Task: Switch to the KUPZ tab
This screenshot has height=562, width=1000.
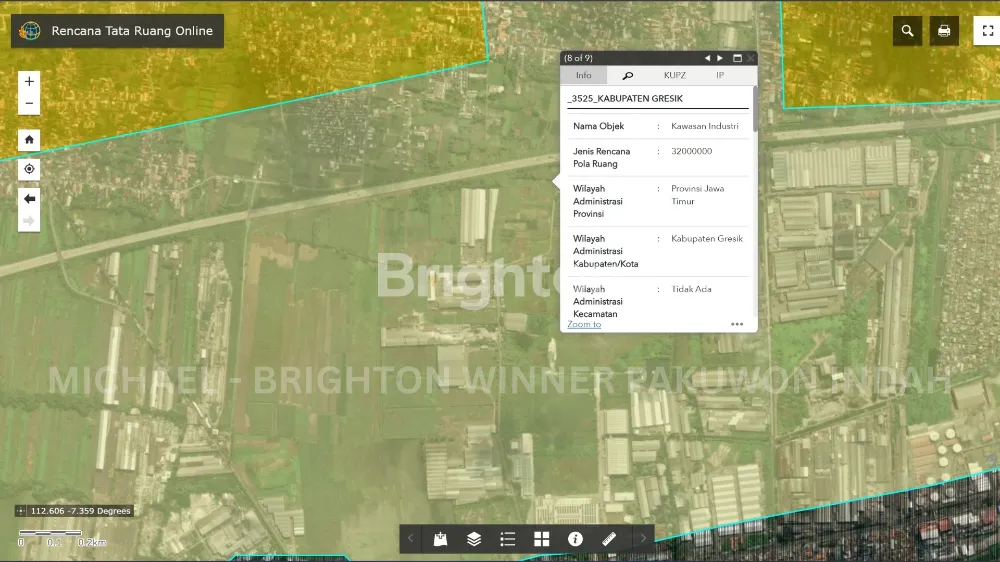Action: click(x=675, y=75)
